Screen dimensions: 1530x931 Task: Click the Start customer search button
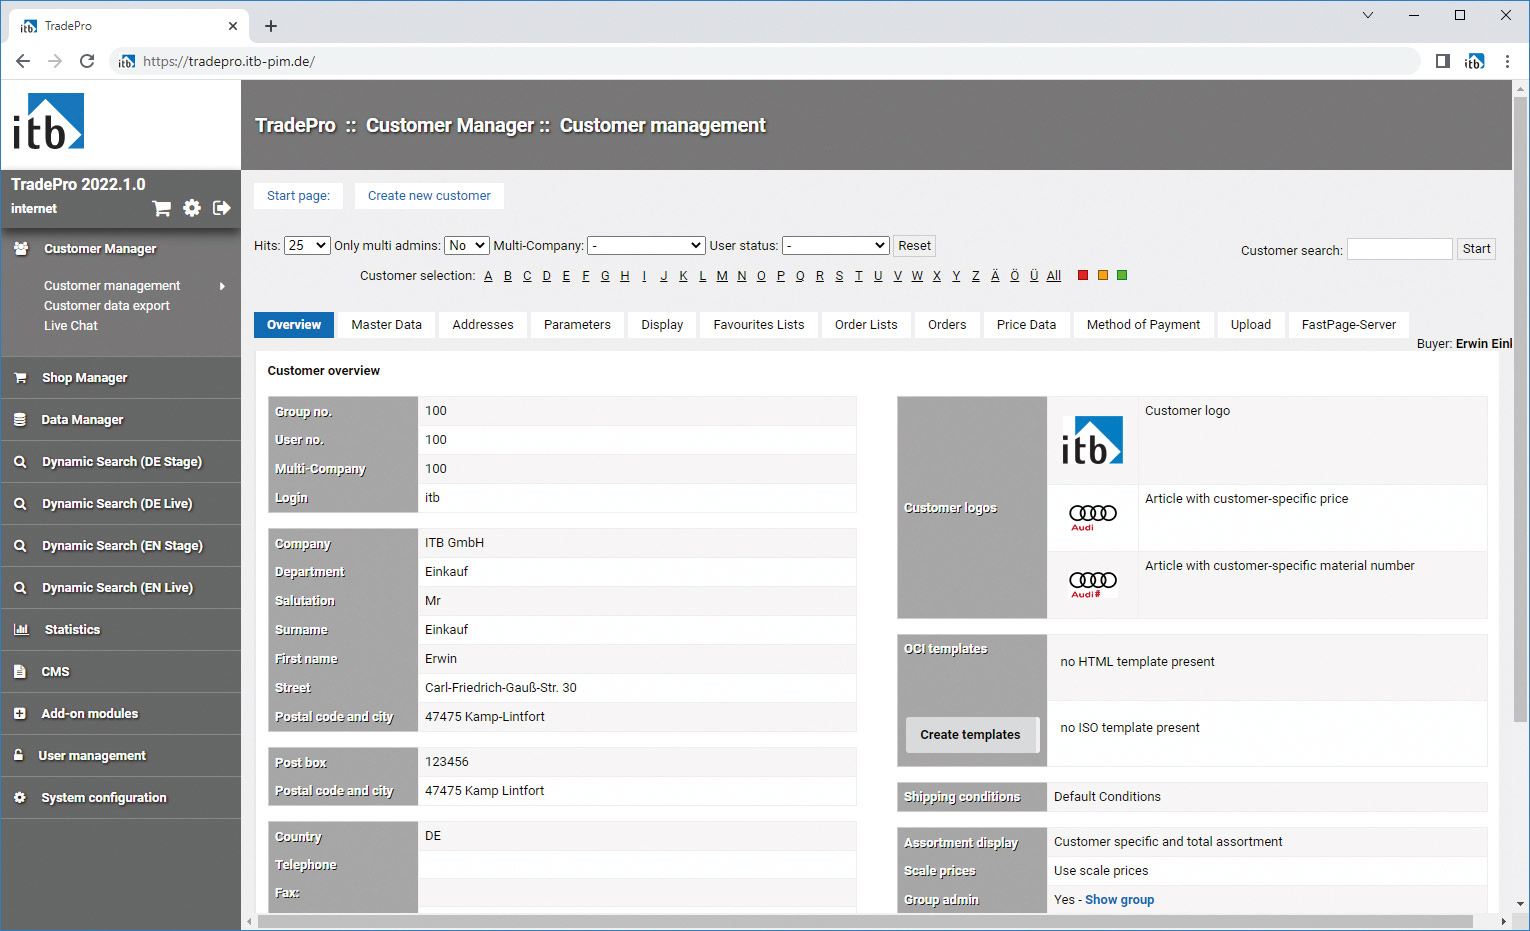tap(1476, 249)
